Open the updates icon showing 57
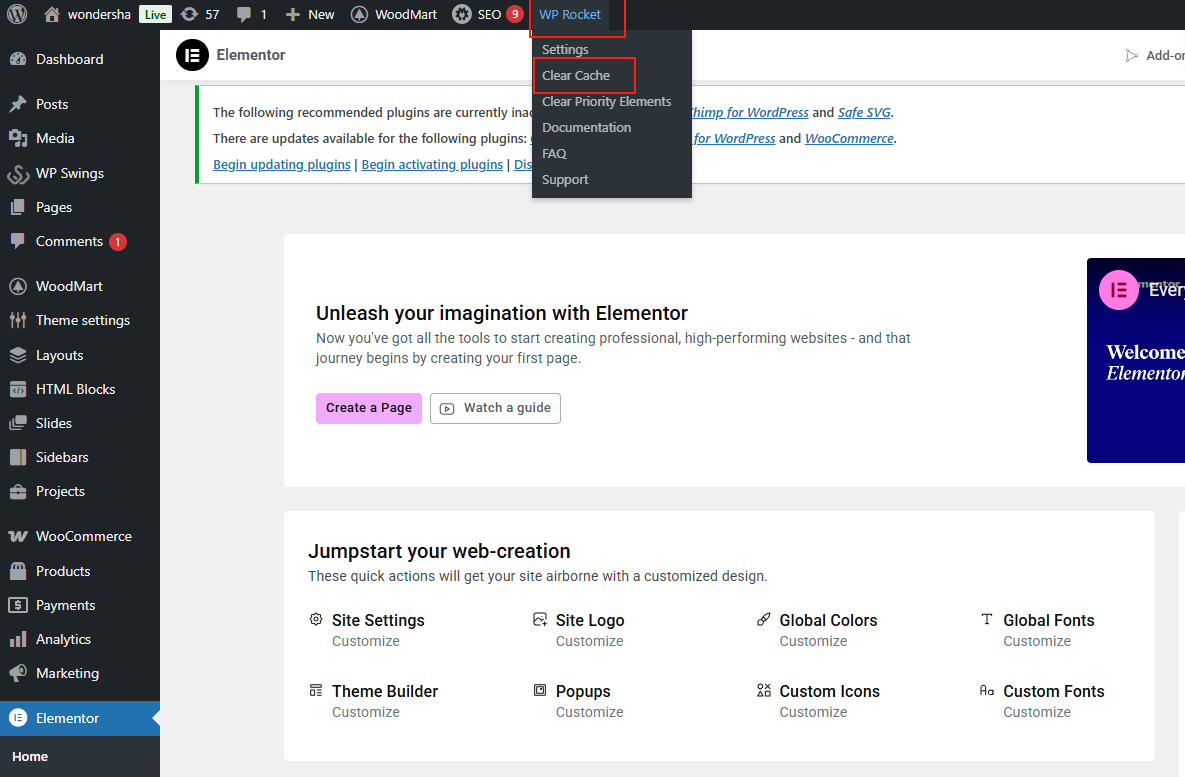Viewport: 1185px width, 777px height. tap(189, 14)
